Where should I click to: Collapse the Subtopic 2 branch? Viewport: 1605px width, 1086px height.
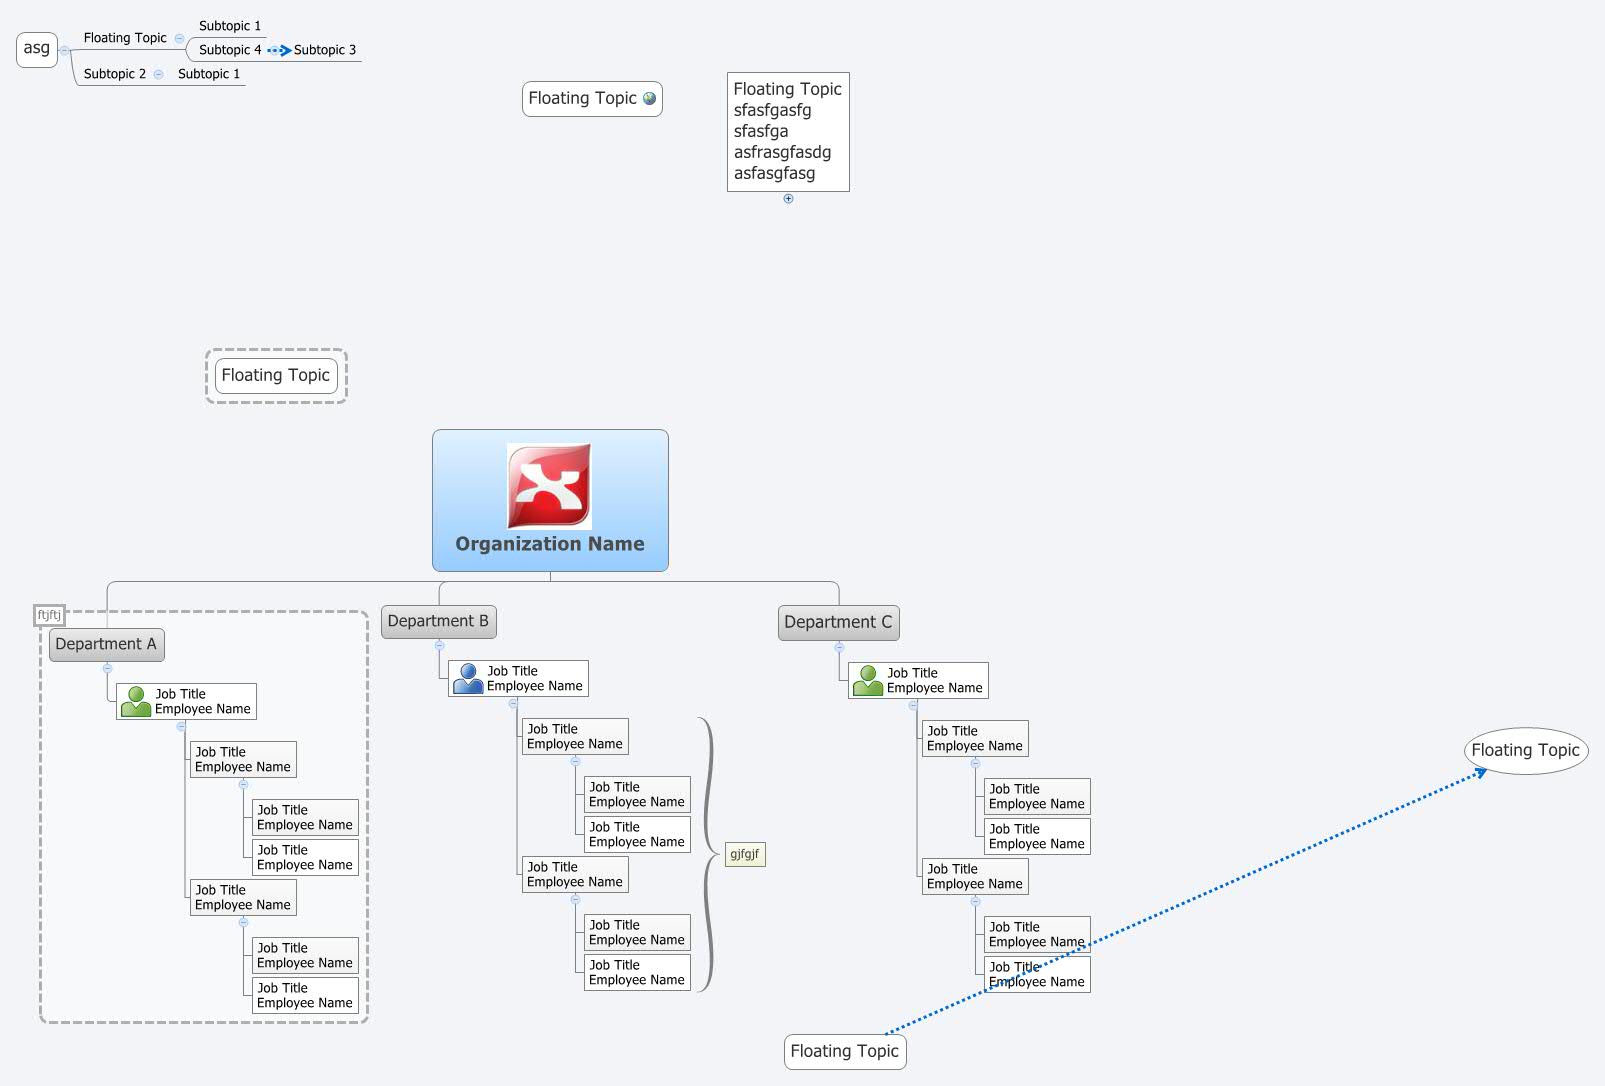point(159,74)
